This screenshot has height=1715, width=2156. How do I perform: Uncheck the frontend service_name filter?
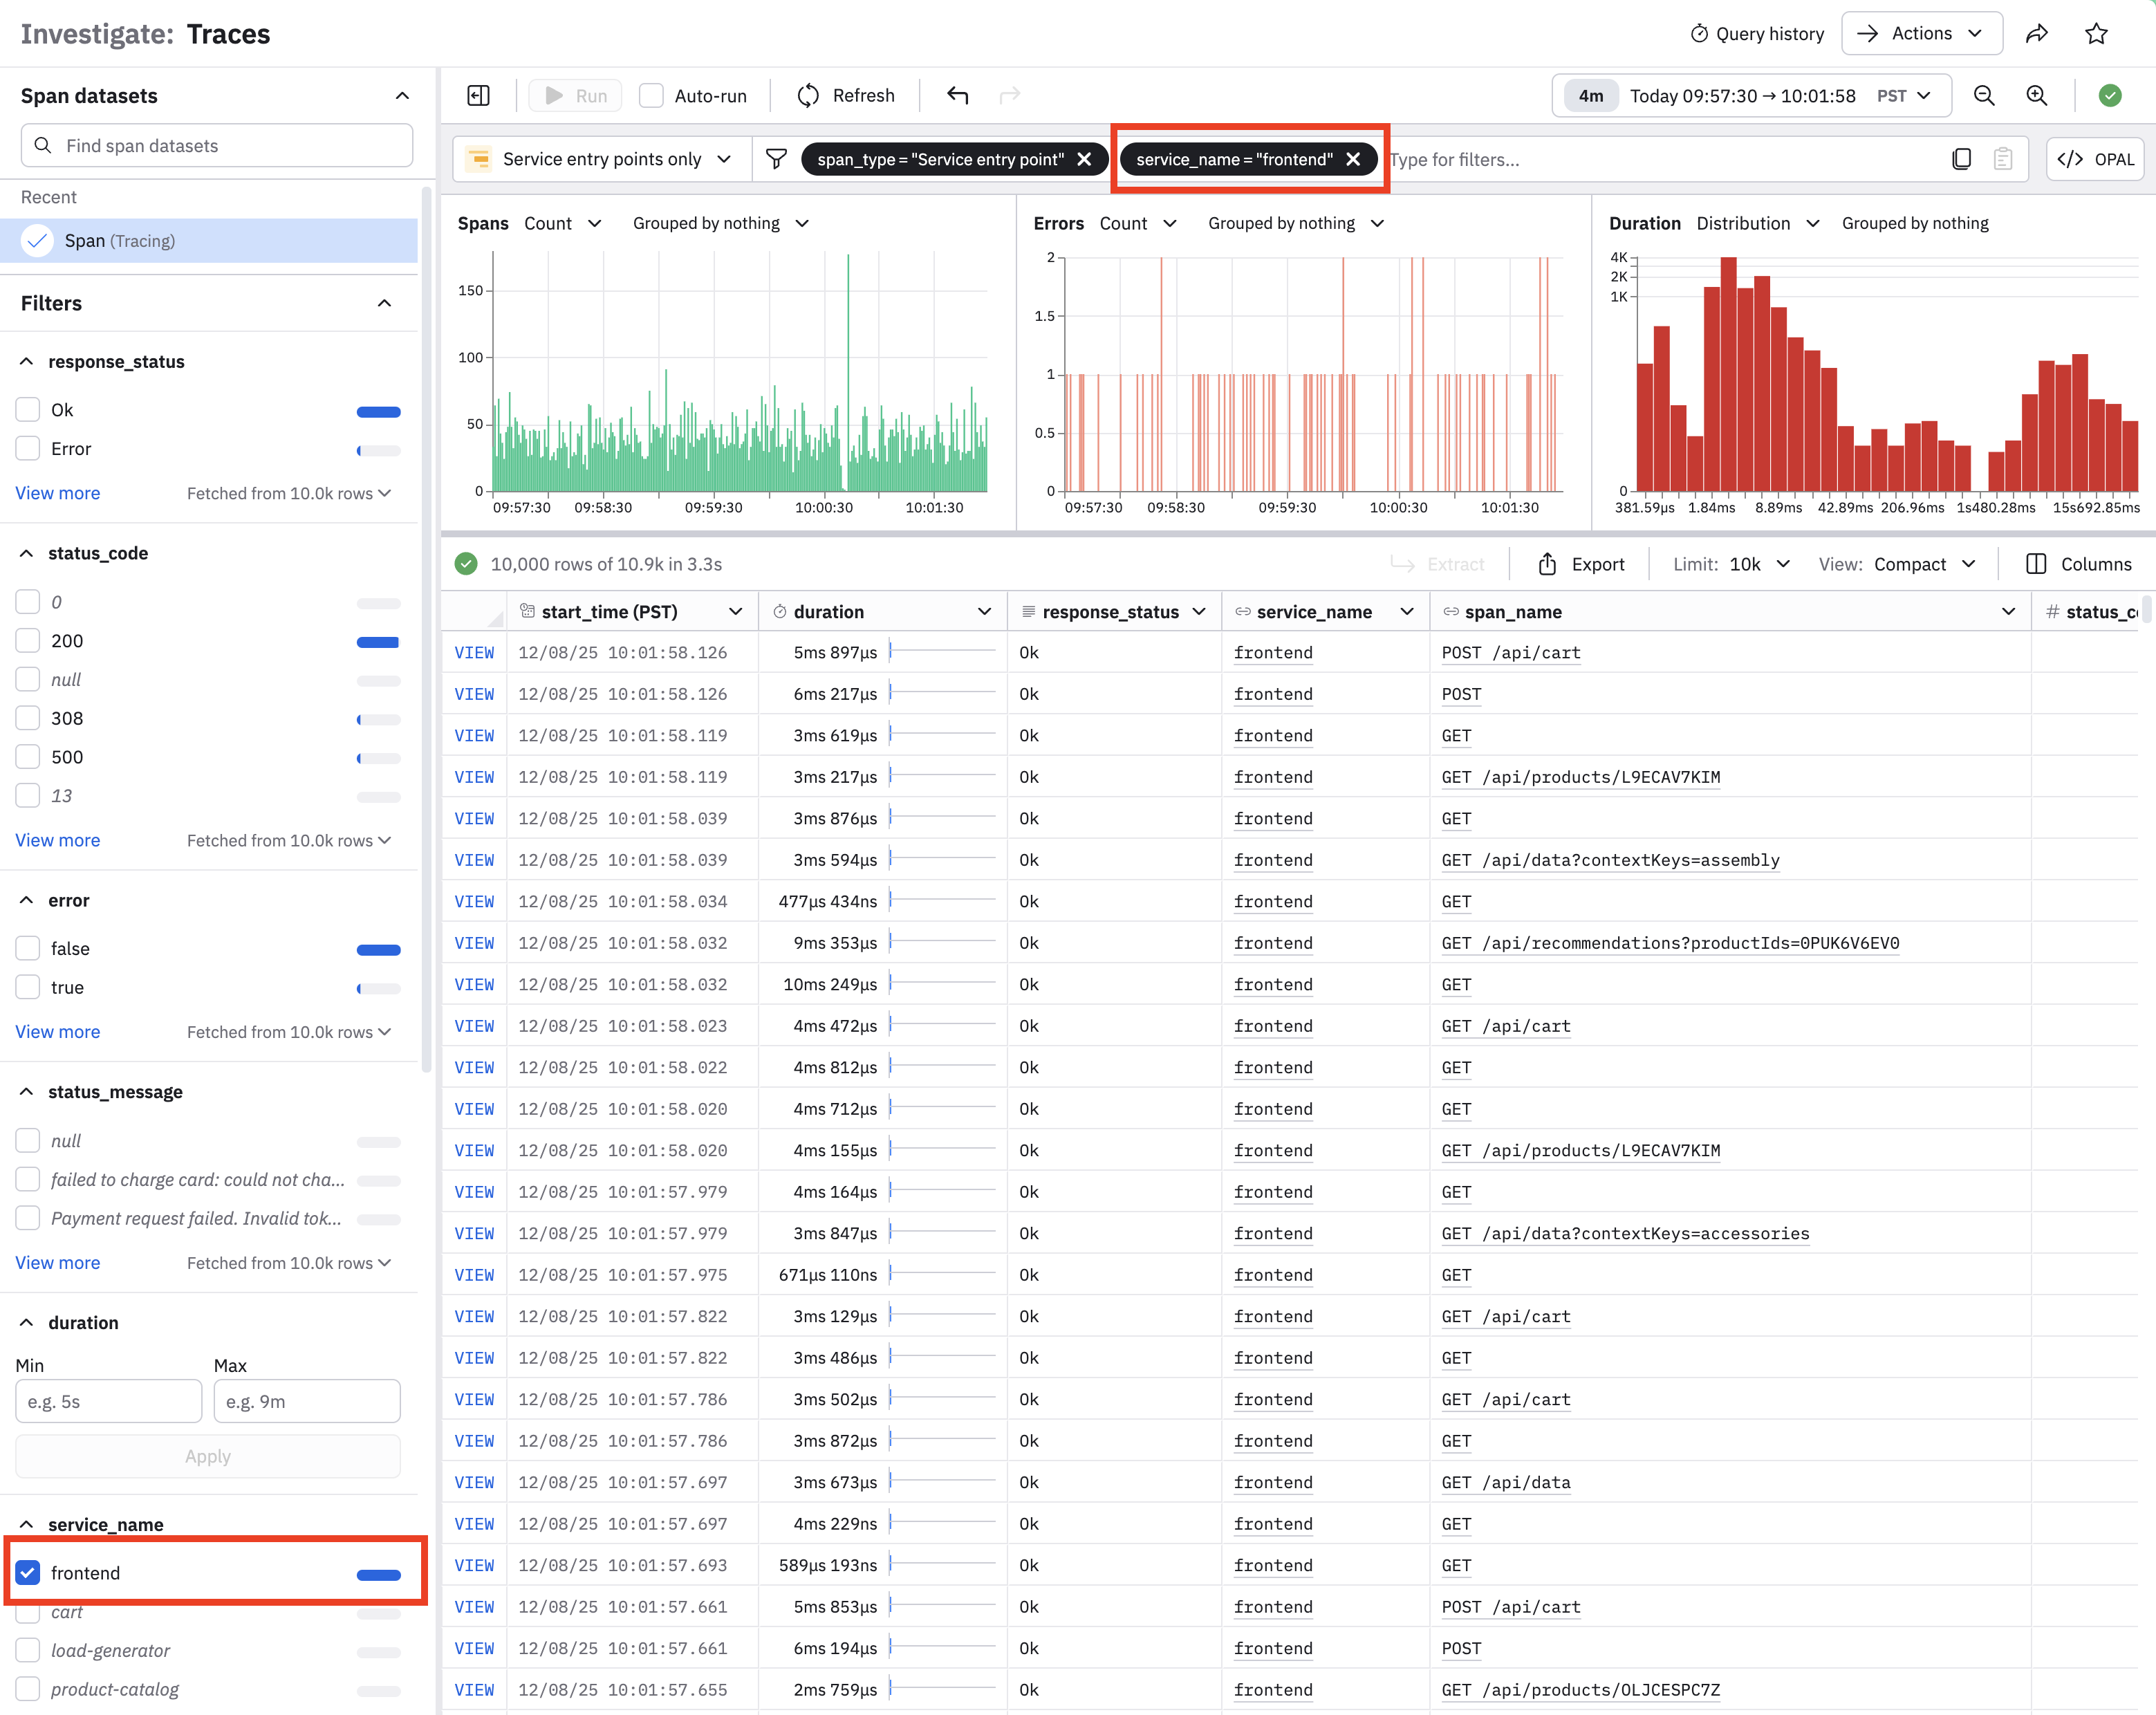pyautogui.click(x=28, y=1572)
